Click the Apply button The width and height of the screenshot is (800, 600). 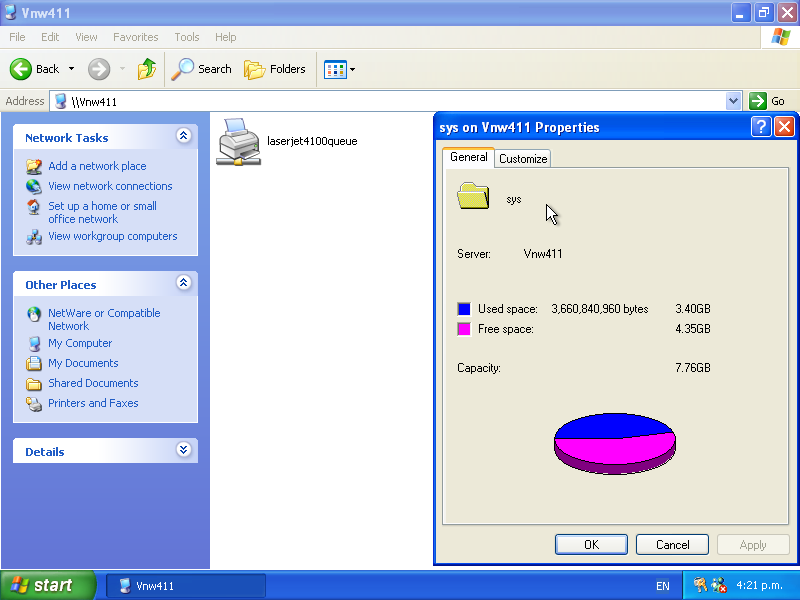pos(753,544)
